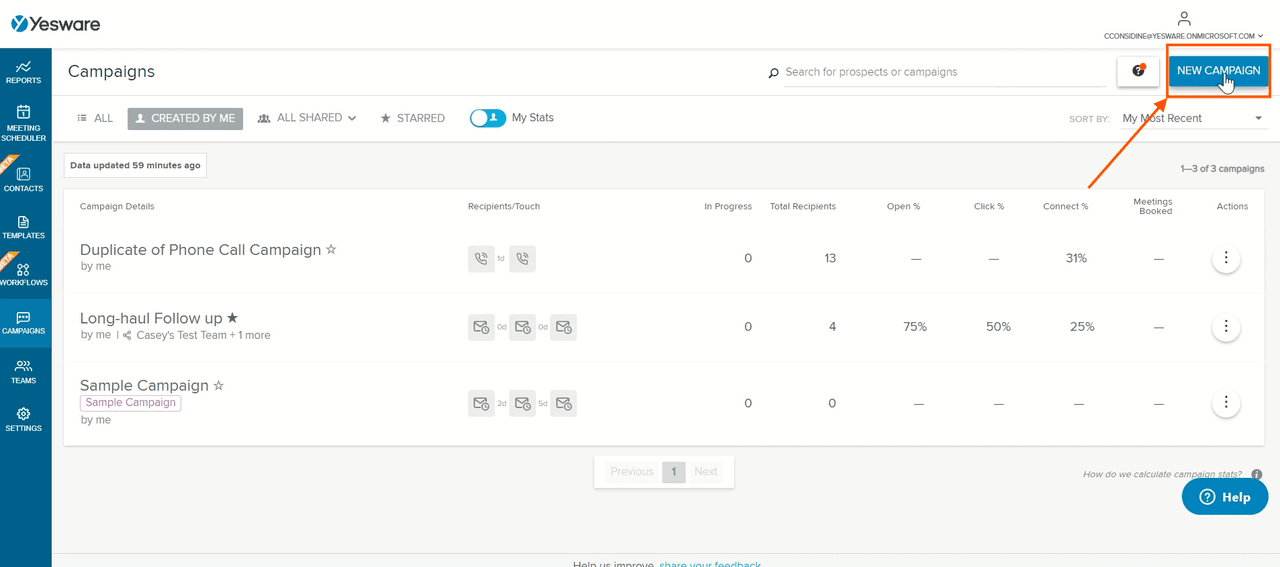
Task: Expand the ALL SHARED dropdown
Action: tap(307, 118)
